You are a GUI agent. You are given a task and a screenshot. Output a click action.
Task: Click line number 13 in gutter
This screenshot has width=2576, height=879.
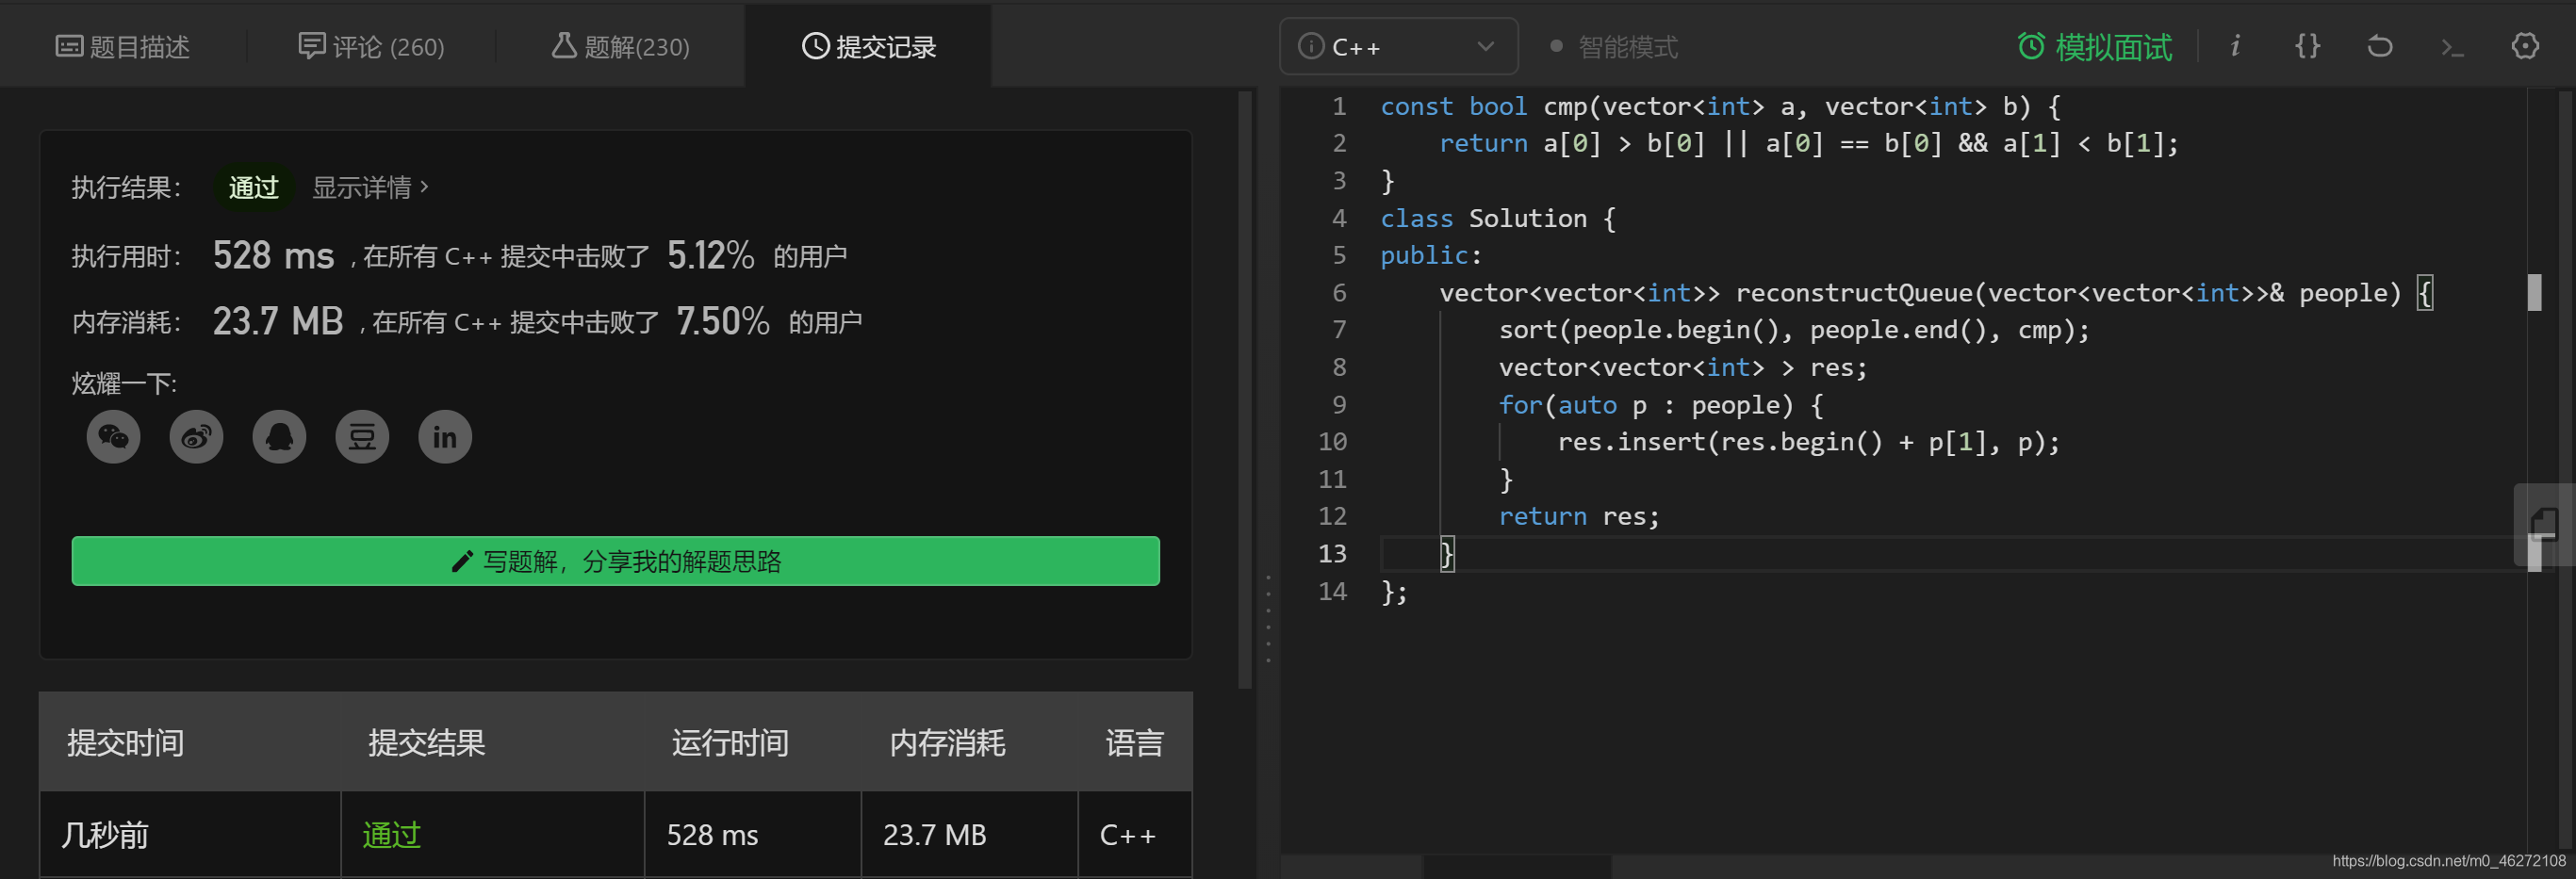click(x=1332, y=554)
